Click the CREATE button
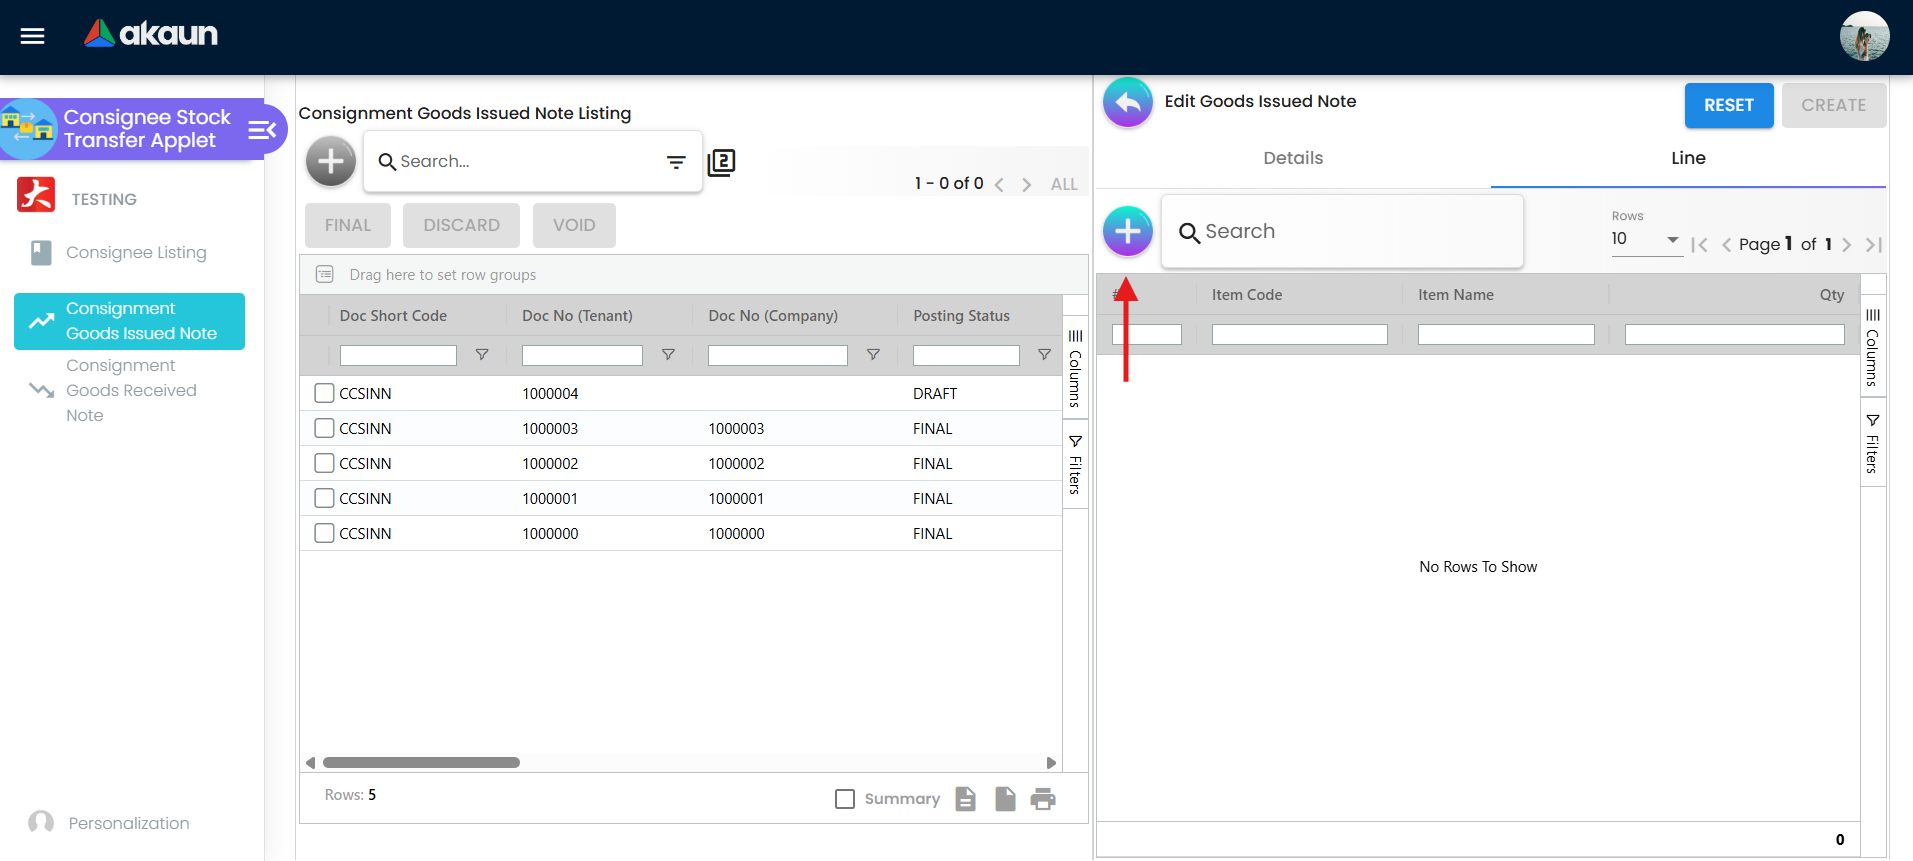 (x=1834, y=106)
